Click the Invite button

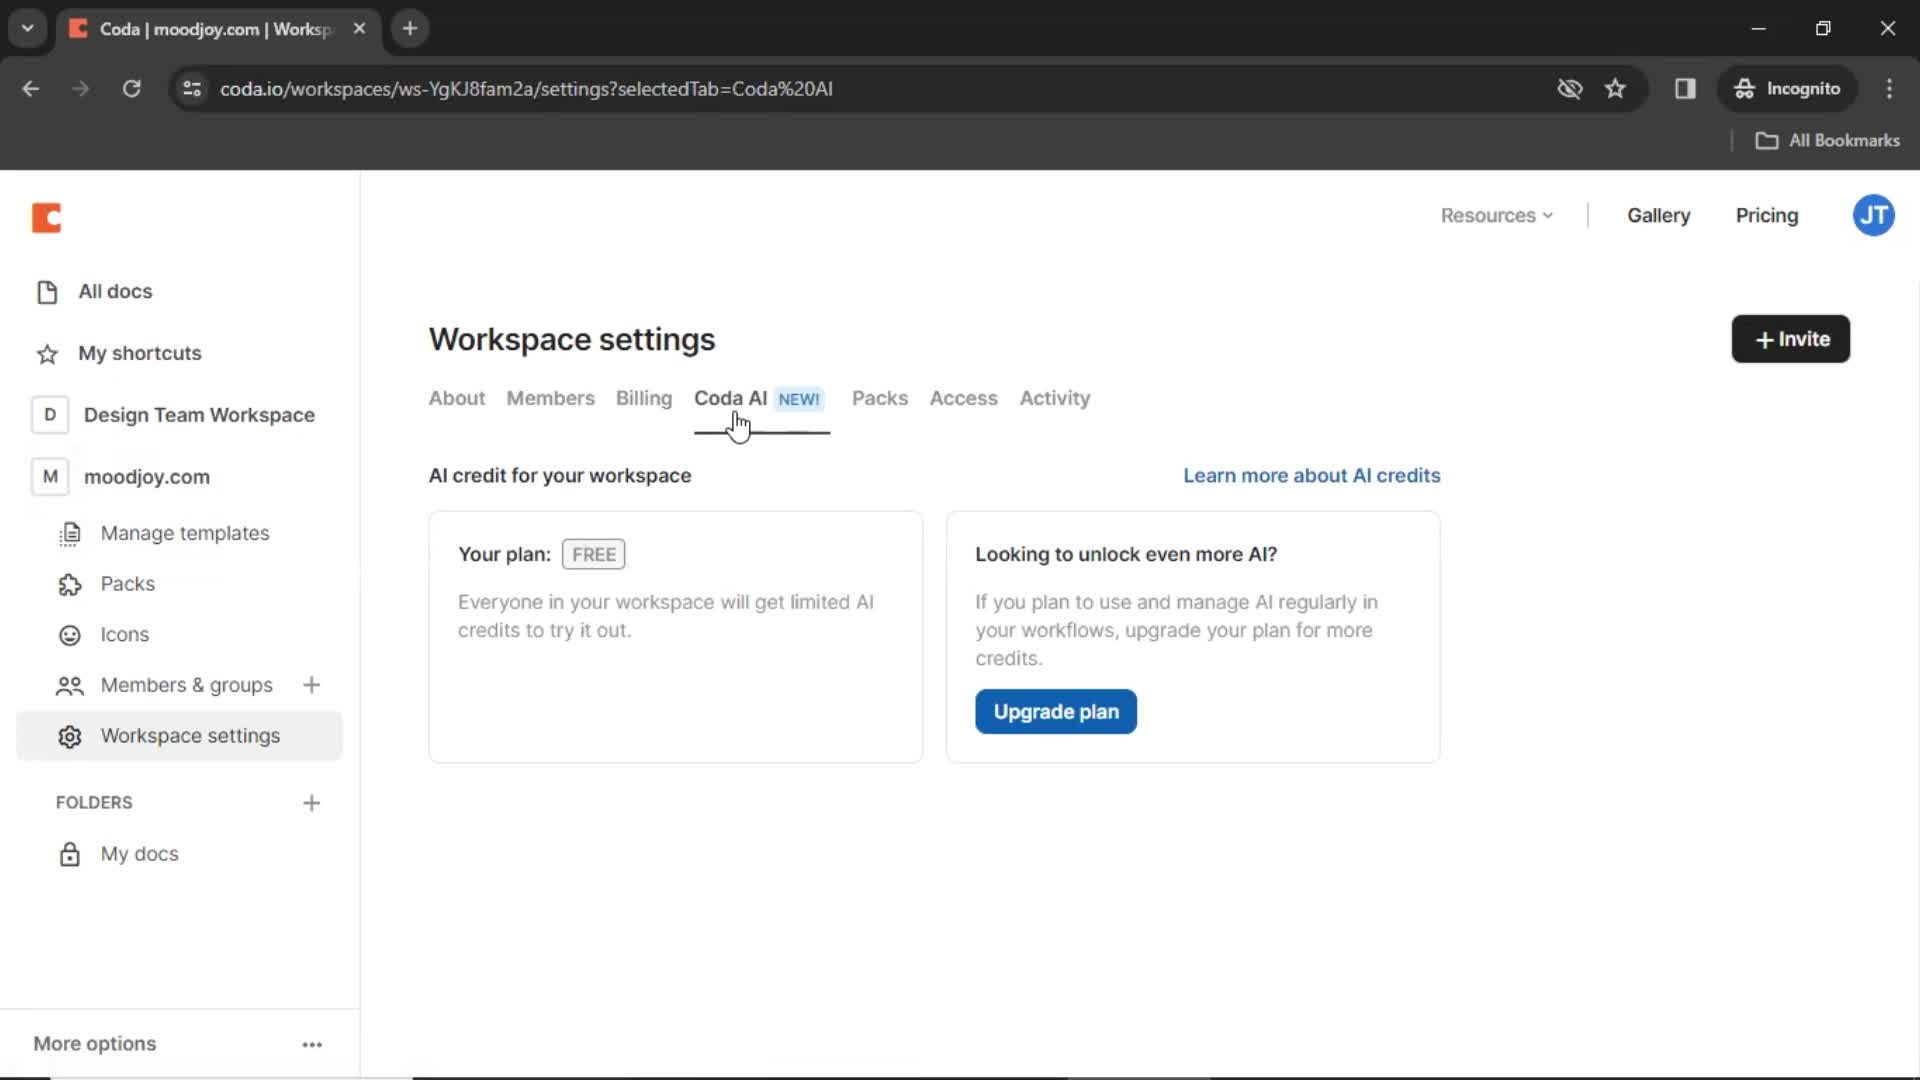coord(1791,339)
